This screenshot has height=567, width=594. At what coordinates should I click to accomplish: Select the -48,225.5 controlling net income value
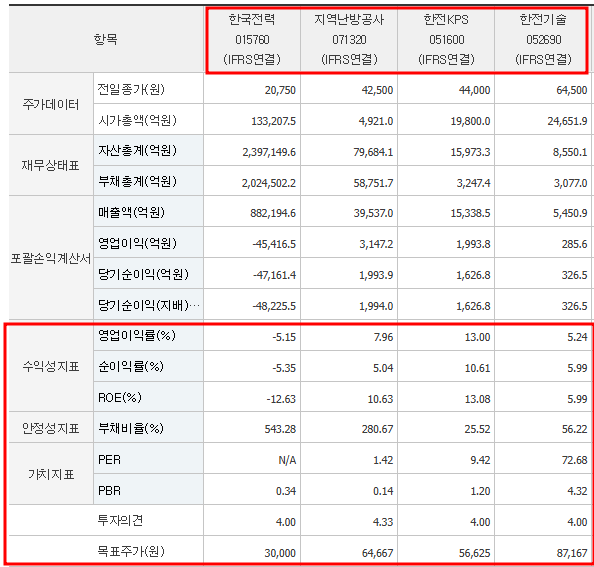(274, 306)
